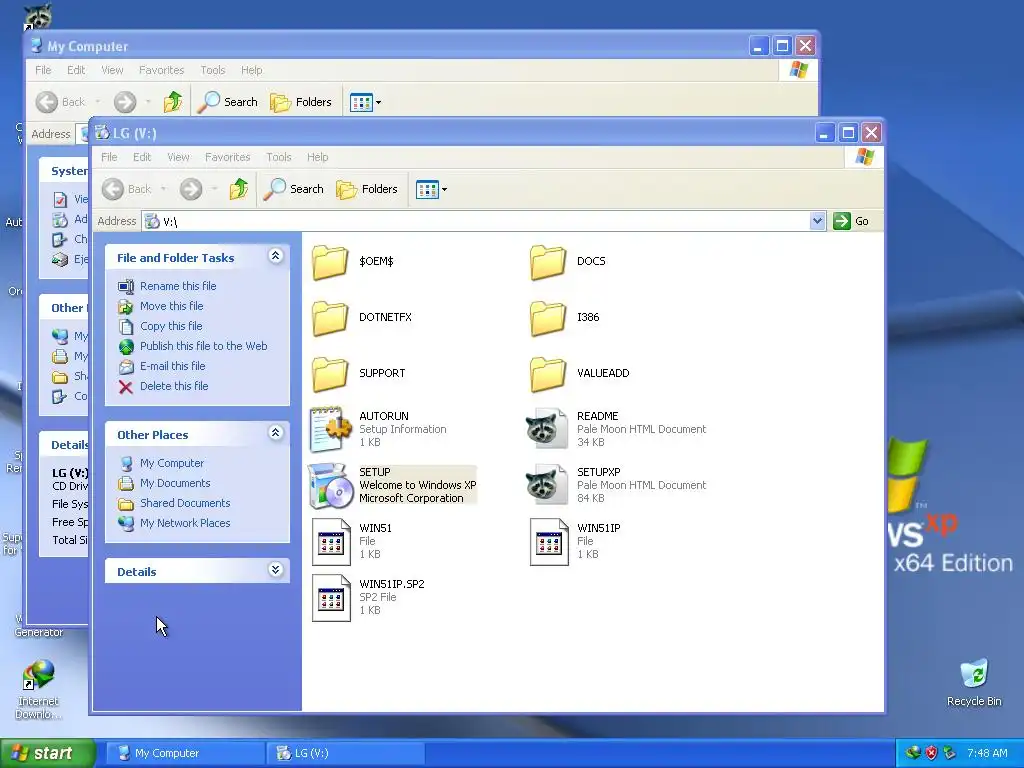Click E-mail this file
Image resolution: width=1024 pixels, height=768 pixels.
(172, 366)
